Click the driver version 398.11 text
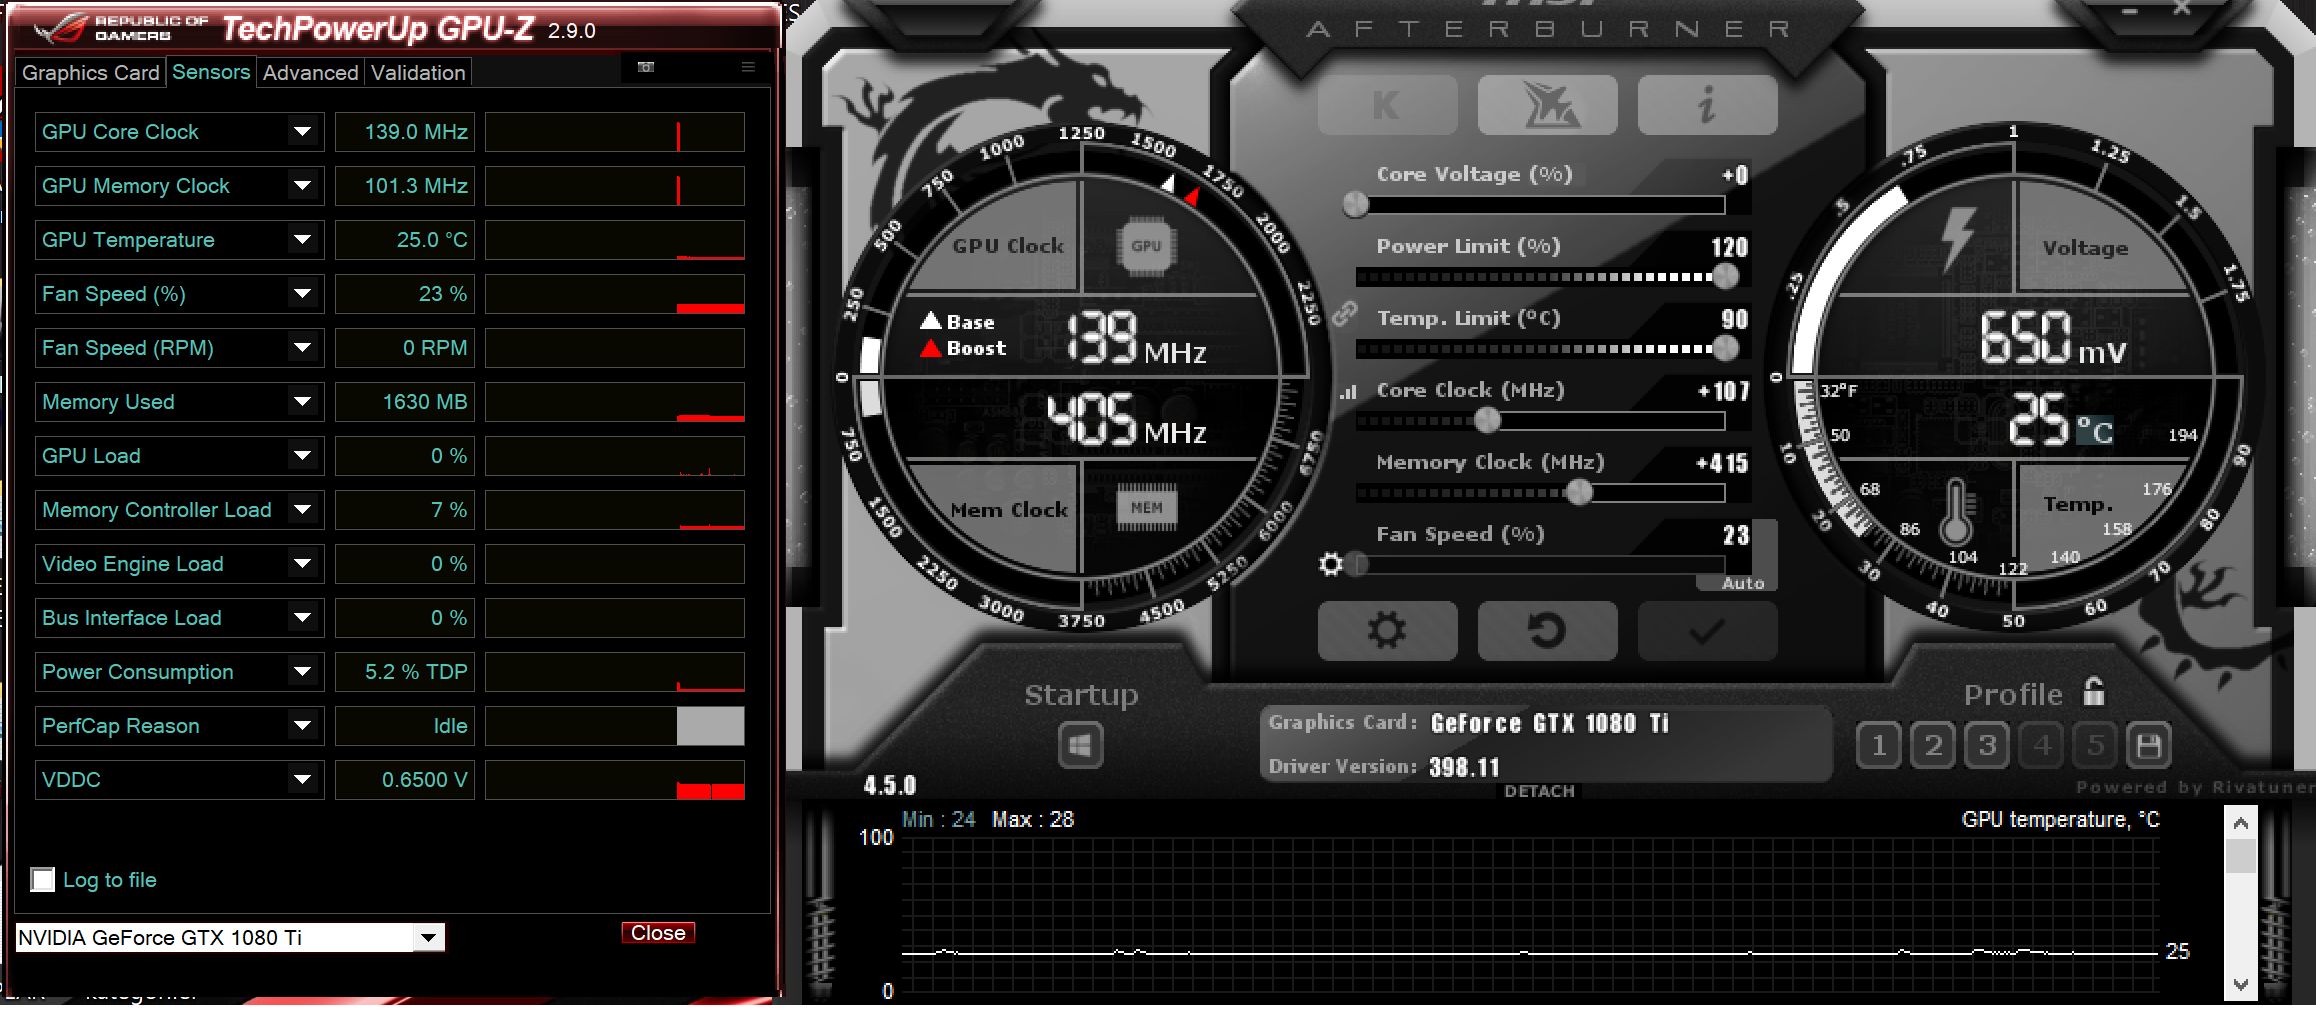This screenshot has height=1009, width=2316. (1464, 767)
